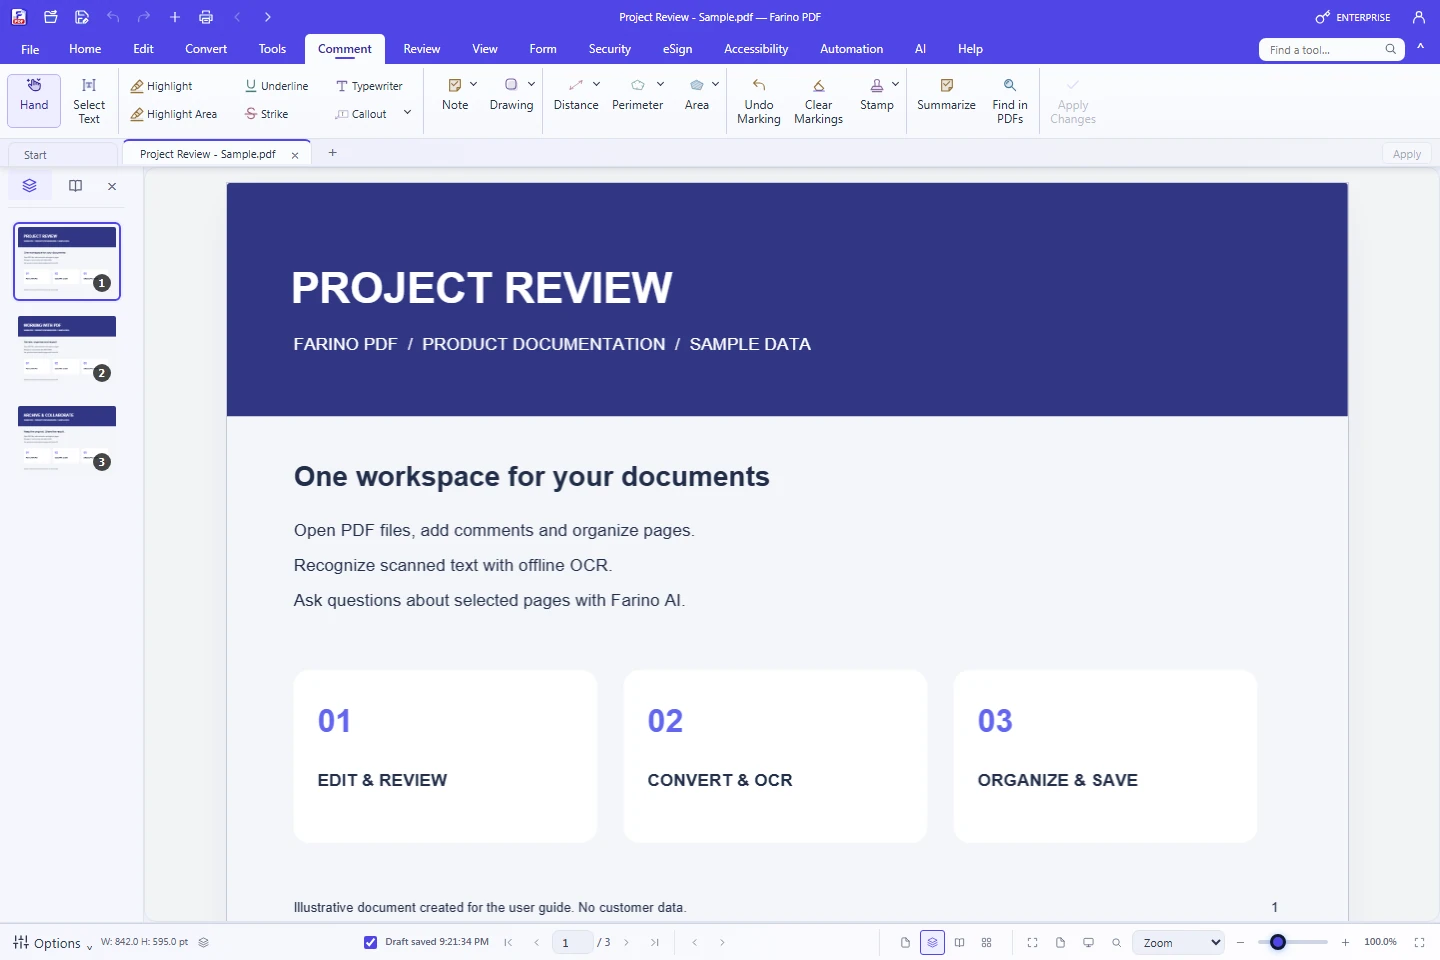1440x960 pixels.
Task: Select the Select Text tool
Action: click(x=89, y=101)
